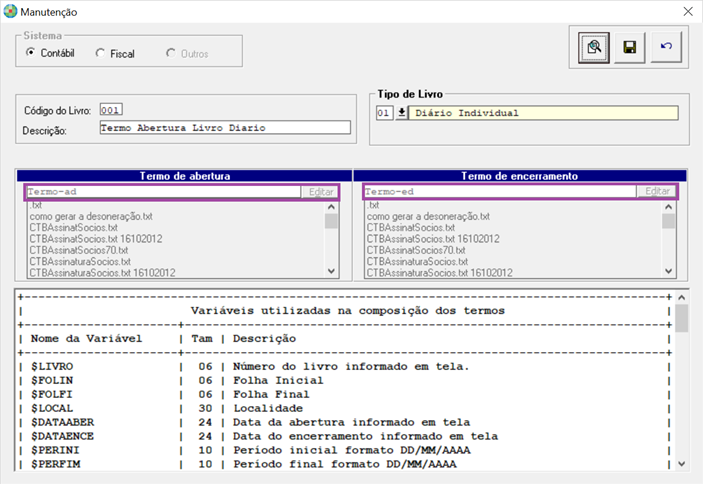Click the floppy disk save icon
Viewport: 703px width, 484px height.
coord(629,47)
